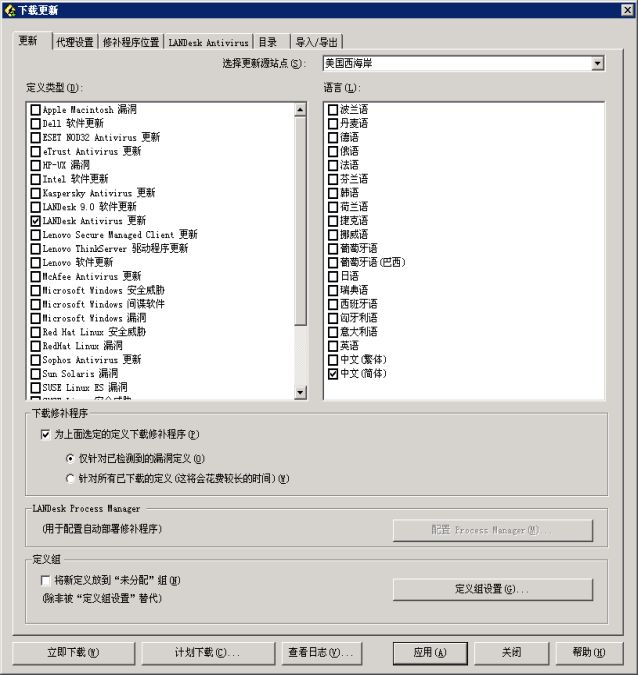Click 定义组设置 button
The width and height of the screenshot is (638, 675).
click(493, 589)
